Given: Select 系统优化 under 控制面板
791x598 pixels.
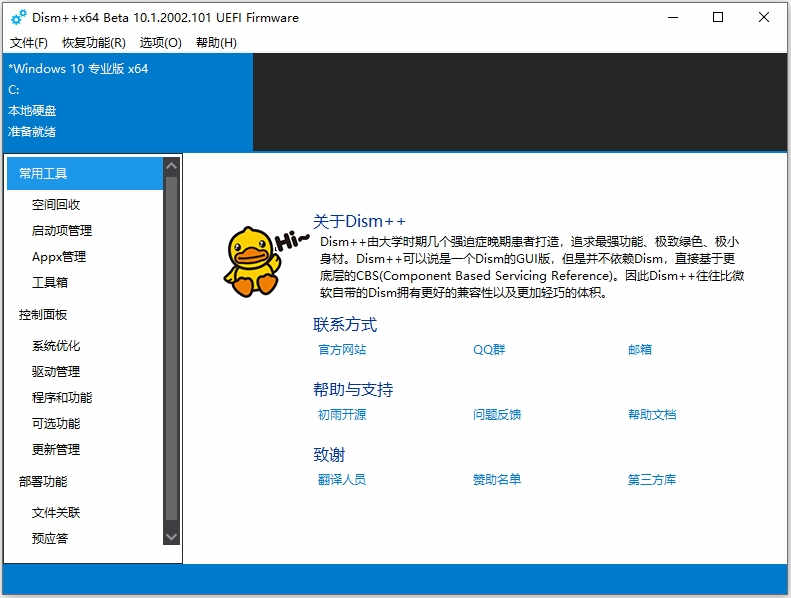Looking at the screenshot, I should (56, 346).
